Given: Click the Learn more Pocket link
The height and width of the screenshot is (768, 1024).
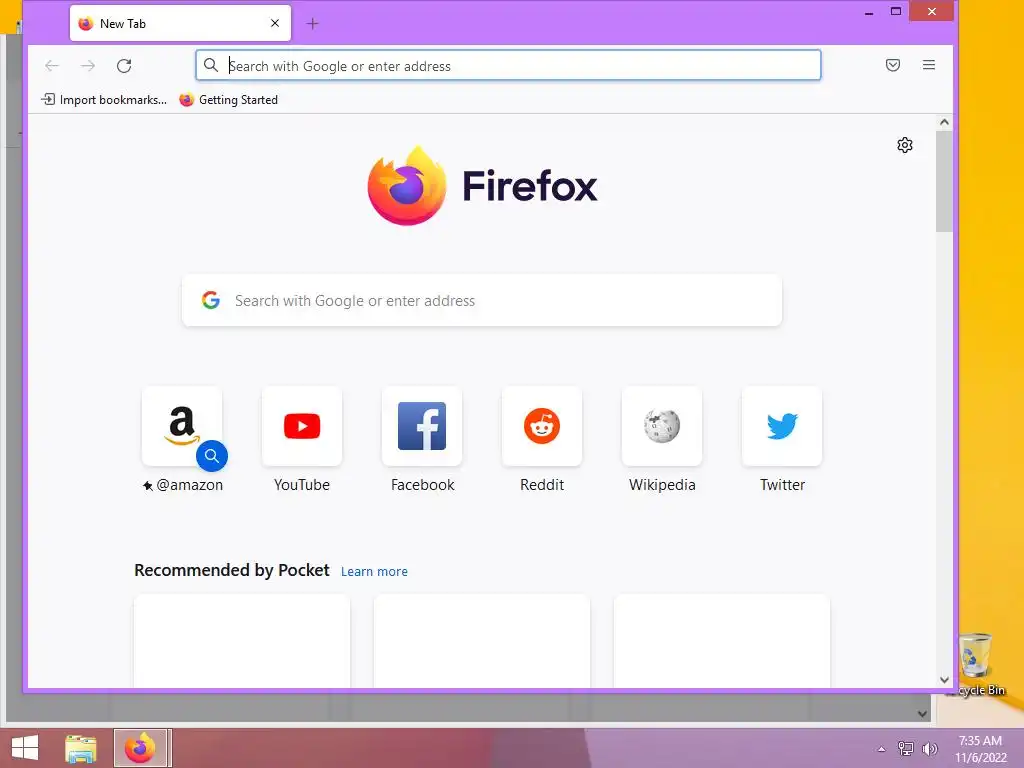Looking at the screenshot, I should [x=374, y=571].
